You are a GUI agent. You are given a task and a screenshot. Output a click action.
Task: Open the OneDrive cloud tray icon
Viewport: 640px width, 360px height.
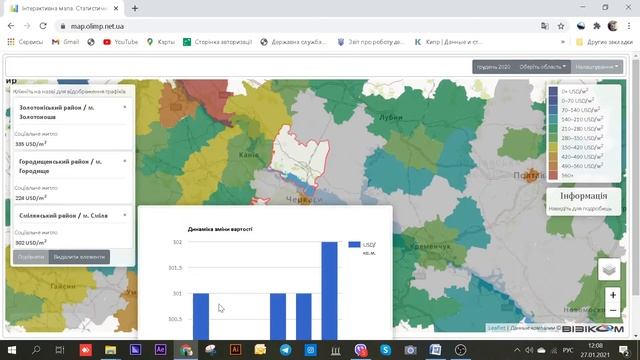pos(541,350)
